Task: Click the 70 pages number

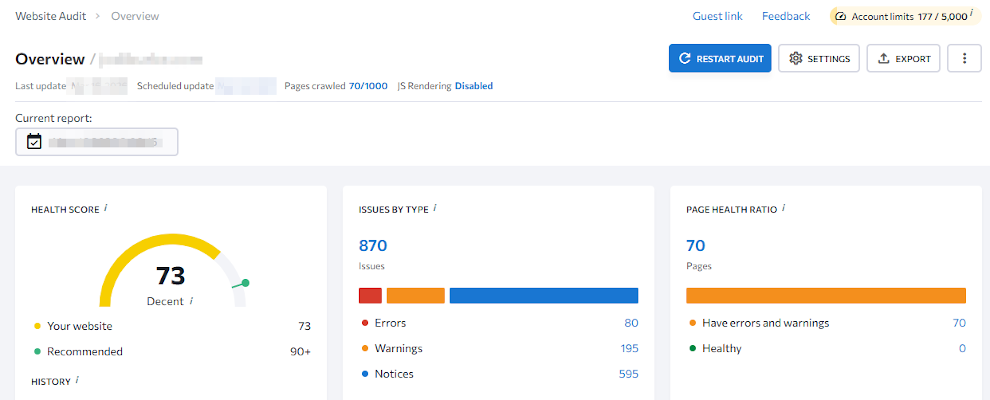Action: point(696,245)
